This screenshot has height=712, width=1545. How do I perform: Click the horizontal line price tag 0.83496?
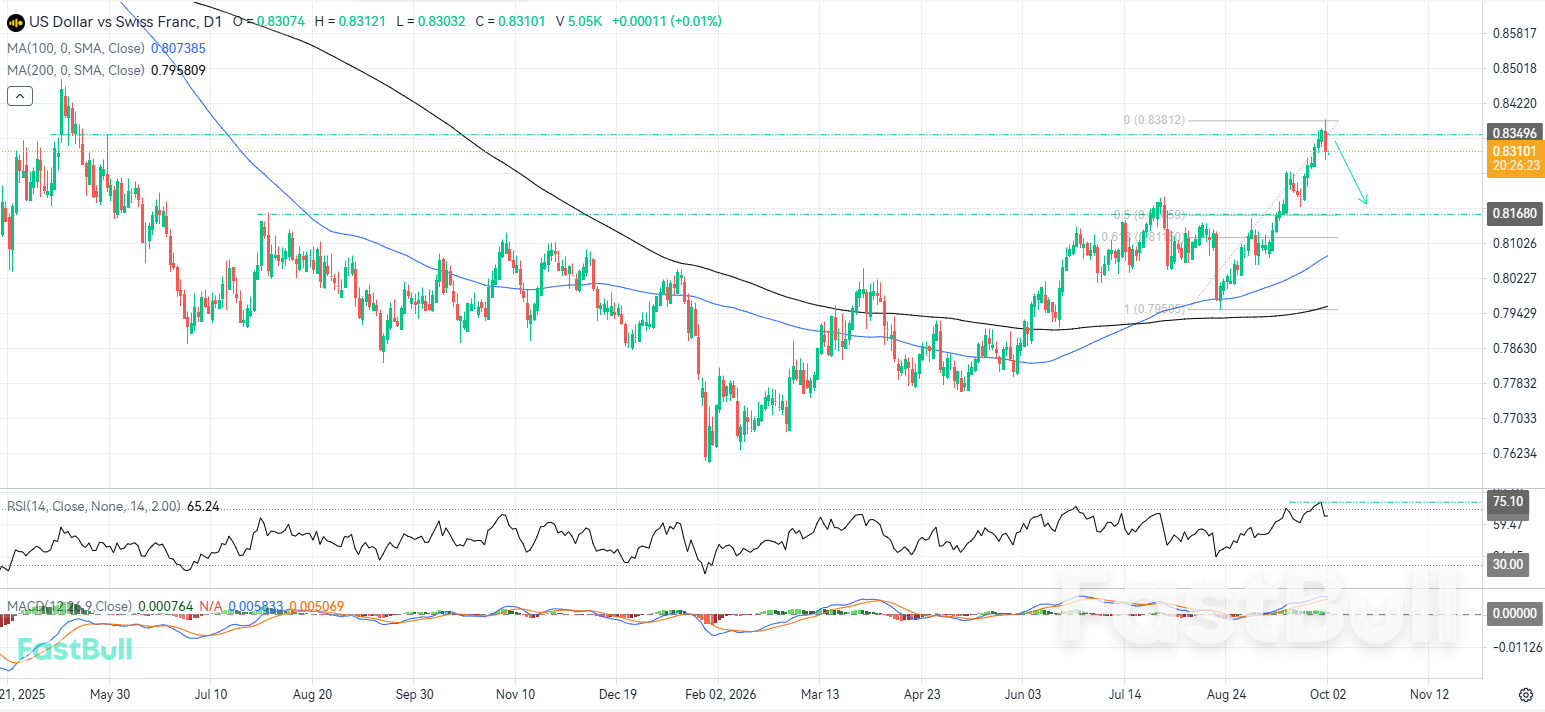[x=1514, y=132]
